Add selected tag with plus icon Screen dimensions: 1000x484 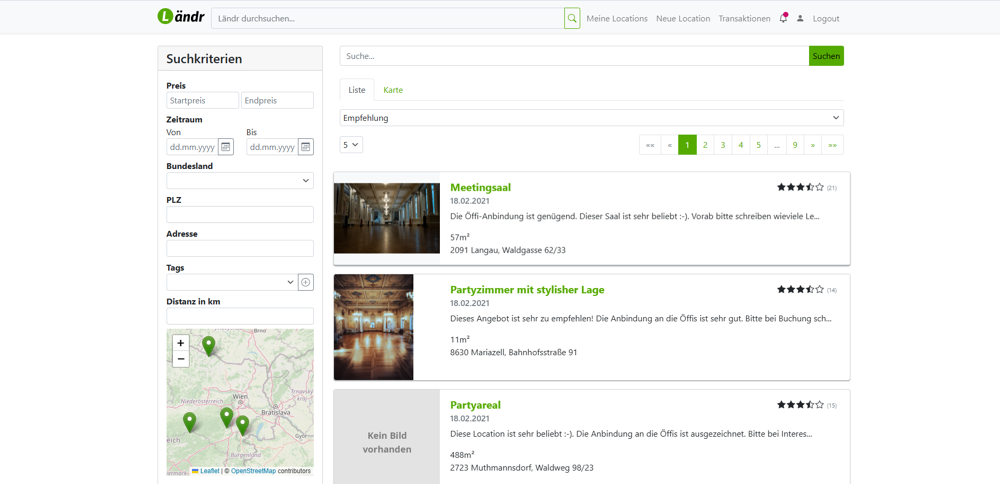click(306, 282)
